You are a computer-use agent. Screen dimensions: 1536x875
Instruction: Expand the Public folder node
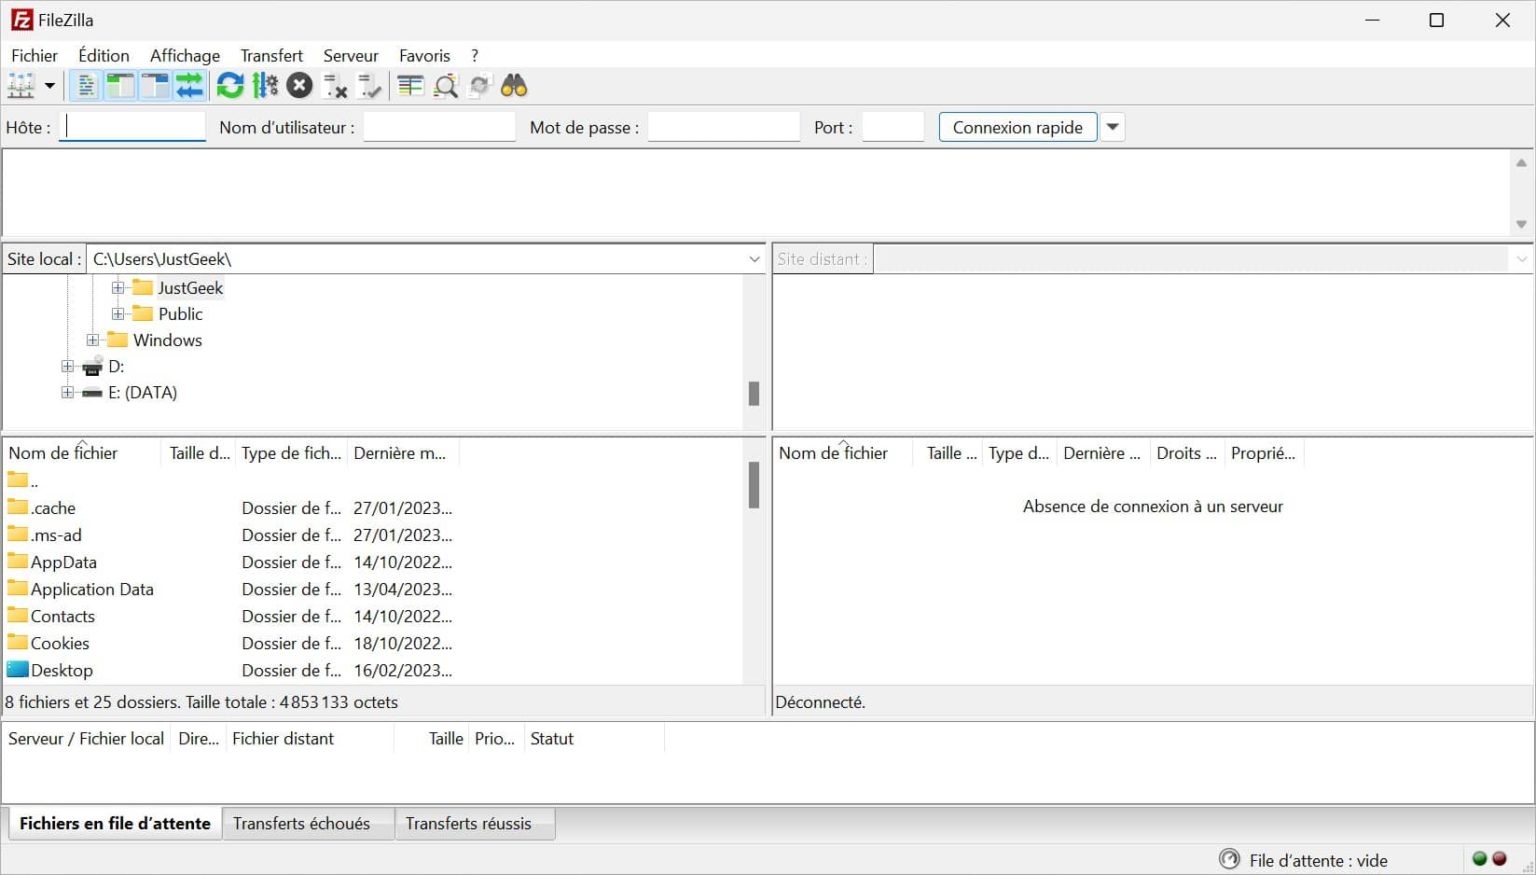pos(118,314)
